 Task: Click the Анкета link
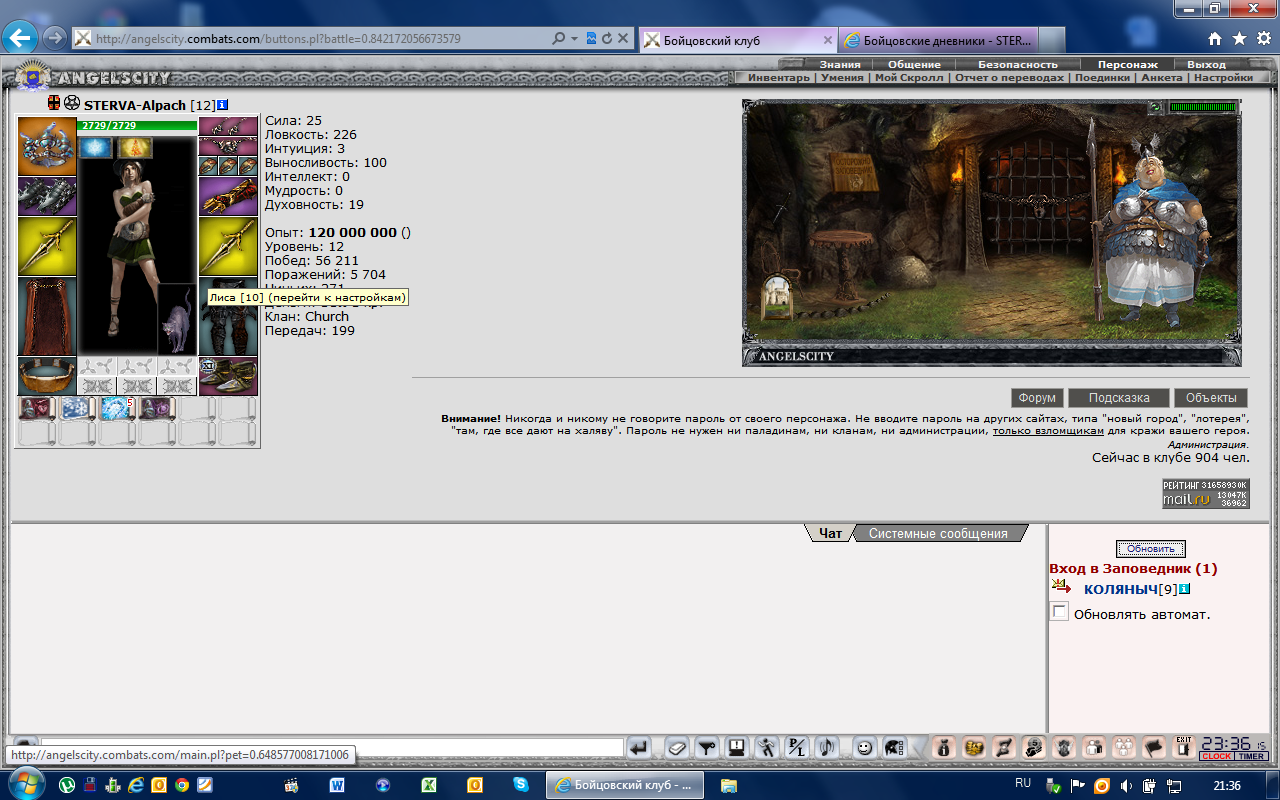click(1162, 77)
